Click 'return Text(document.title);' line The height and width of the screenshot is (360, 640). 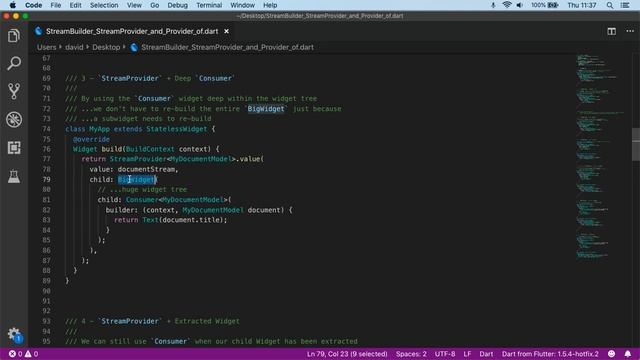170,220
